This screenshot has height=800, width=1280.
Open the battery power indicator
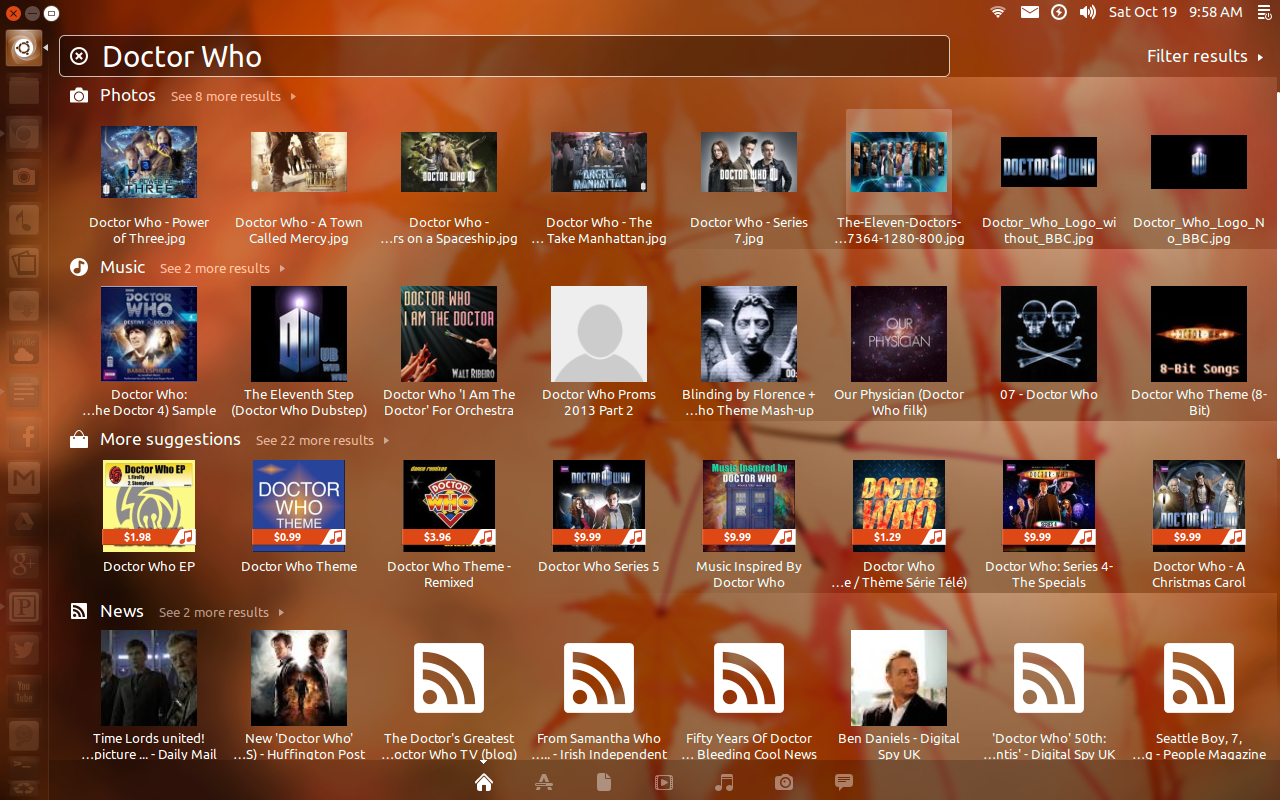click(1059, 12)
